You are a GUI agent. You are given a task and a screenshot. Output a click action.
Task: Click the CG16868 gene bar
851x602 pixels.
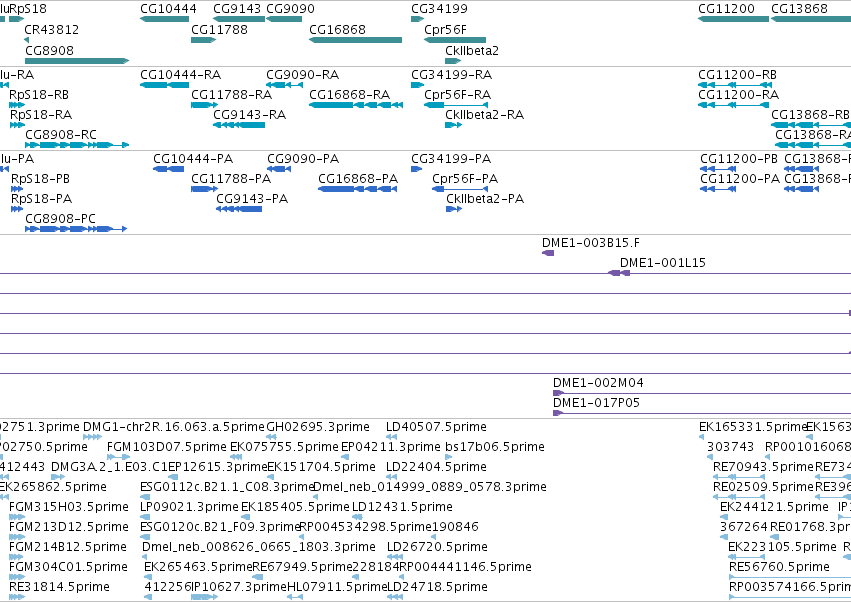tap(355, 40)
